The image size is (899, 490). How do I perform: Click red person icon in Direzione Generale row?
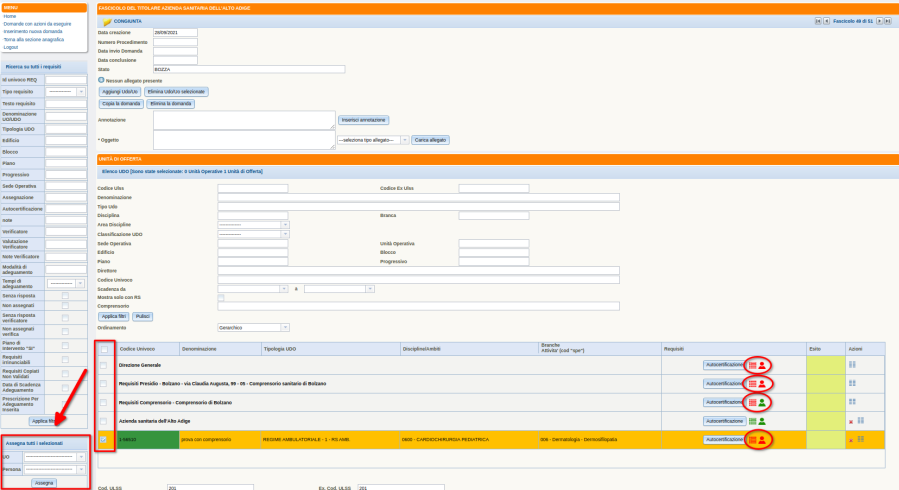click(762, 365)
